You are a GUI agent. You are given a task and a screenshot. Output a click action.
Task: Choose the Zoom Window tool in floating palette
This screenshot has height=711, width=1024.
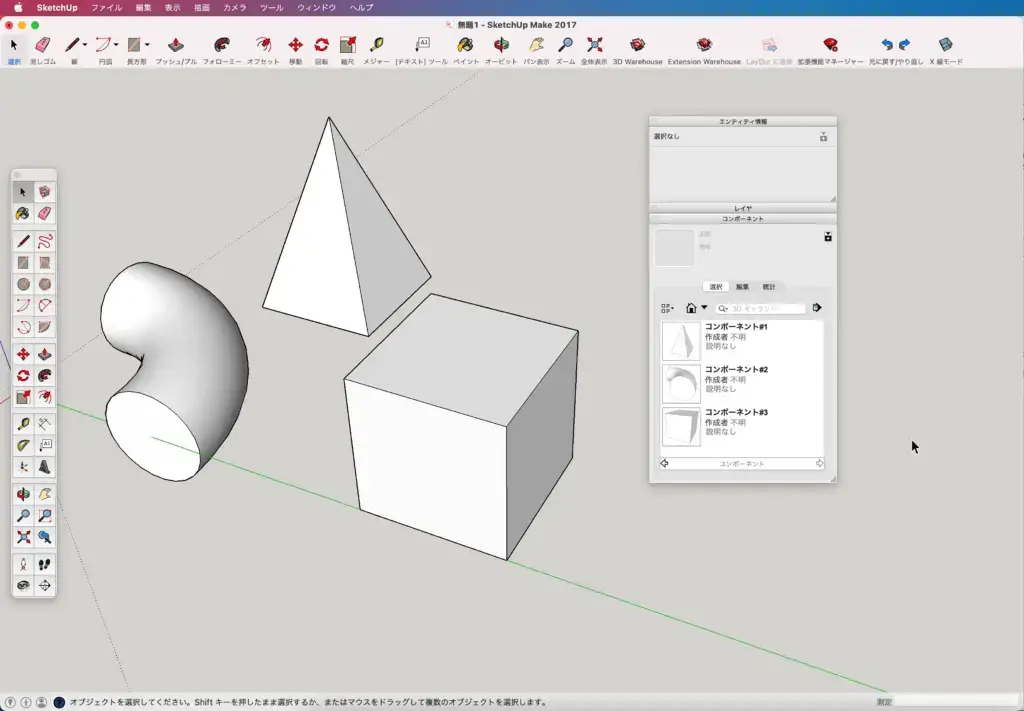click(x=44, y=516)
